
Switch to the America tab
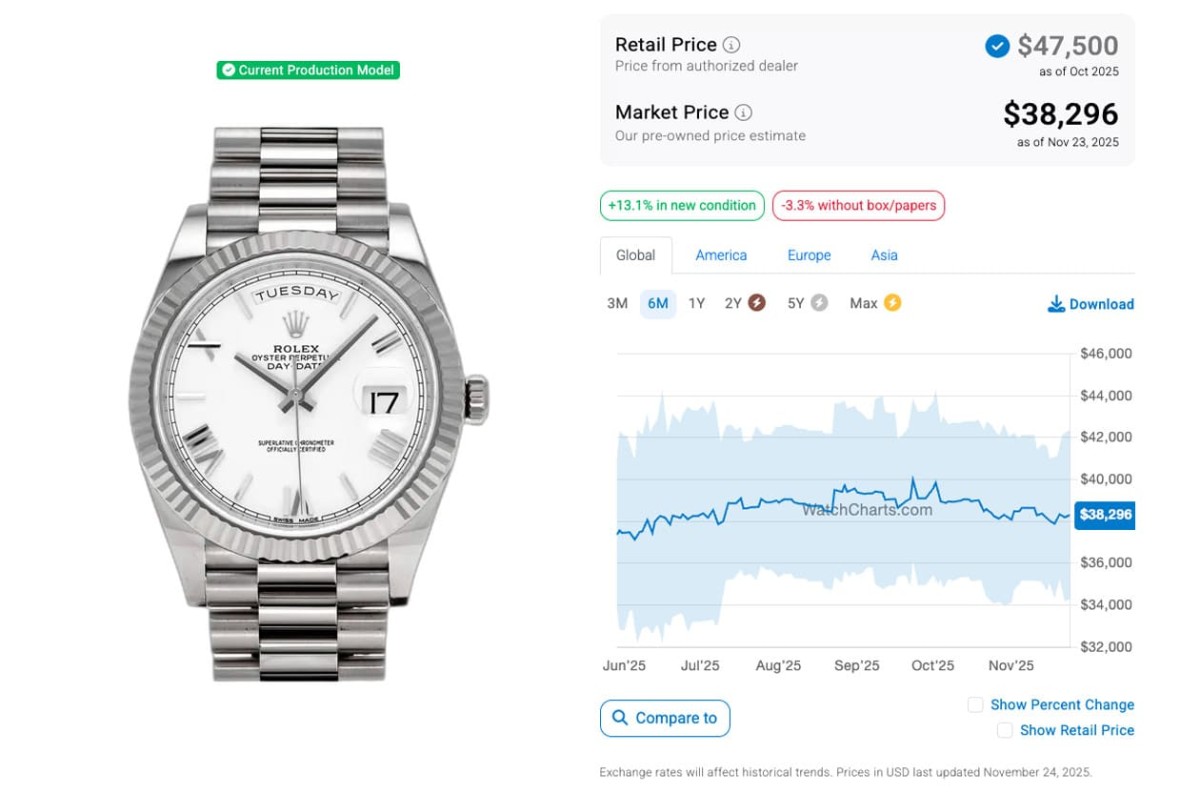[721, 255]
